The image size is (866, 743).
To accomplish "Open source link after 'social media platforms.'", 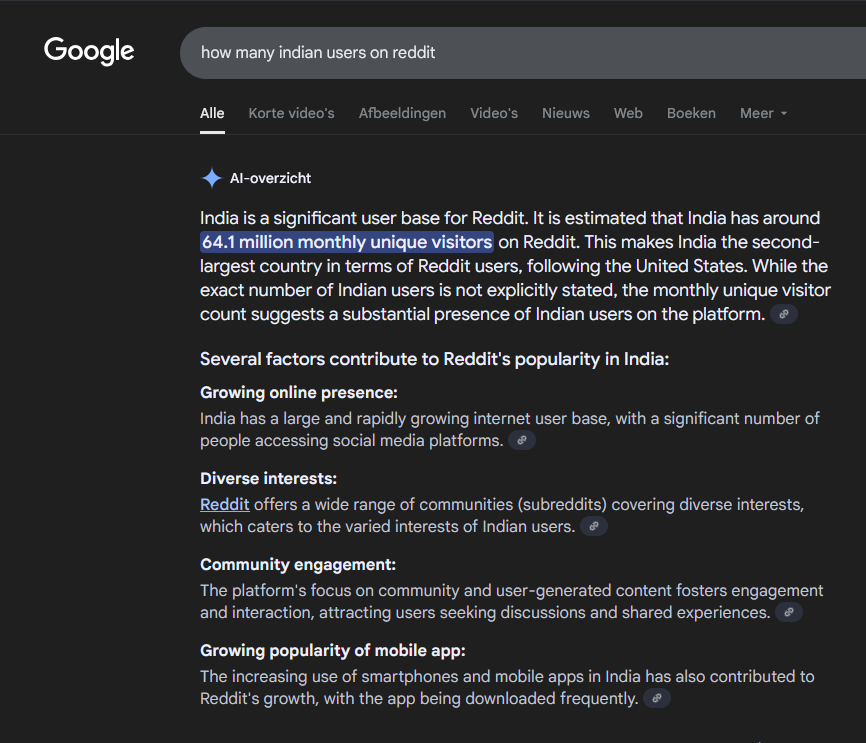I will 522,440.
